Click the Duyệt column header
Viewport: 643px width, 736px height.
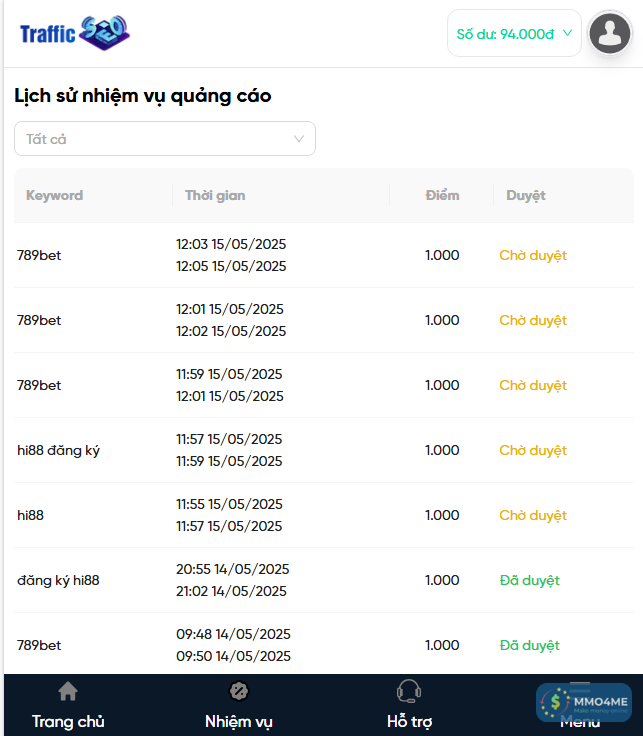pos(526,196)
